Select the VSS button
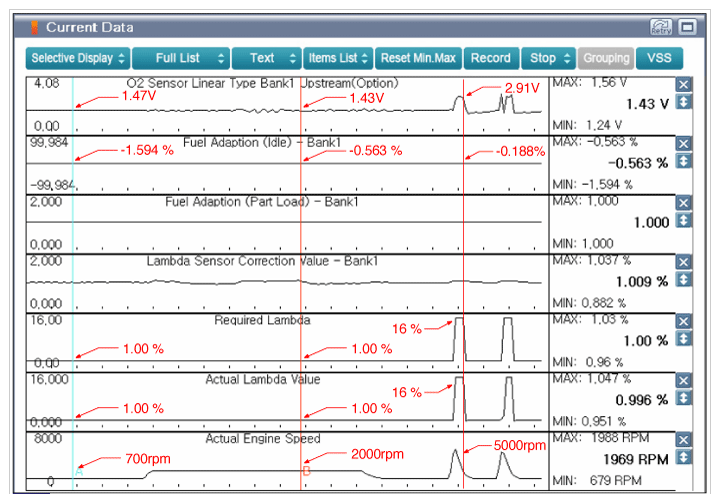Screen dimensions: 720x503 tap(659, 58)
